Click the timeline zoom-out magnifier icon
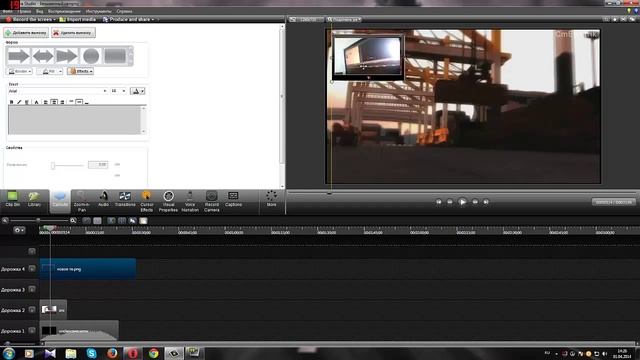 (x=5, y=220)
